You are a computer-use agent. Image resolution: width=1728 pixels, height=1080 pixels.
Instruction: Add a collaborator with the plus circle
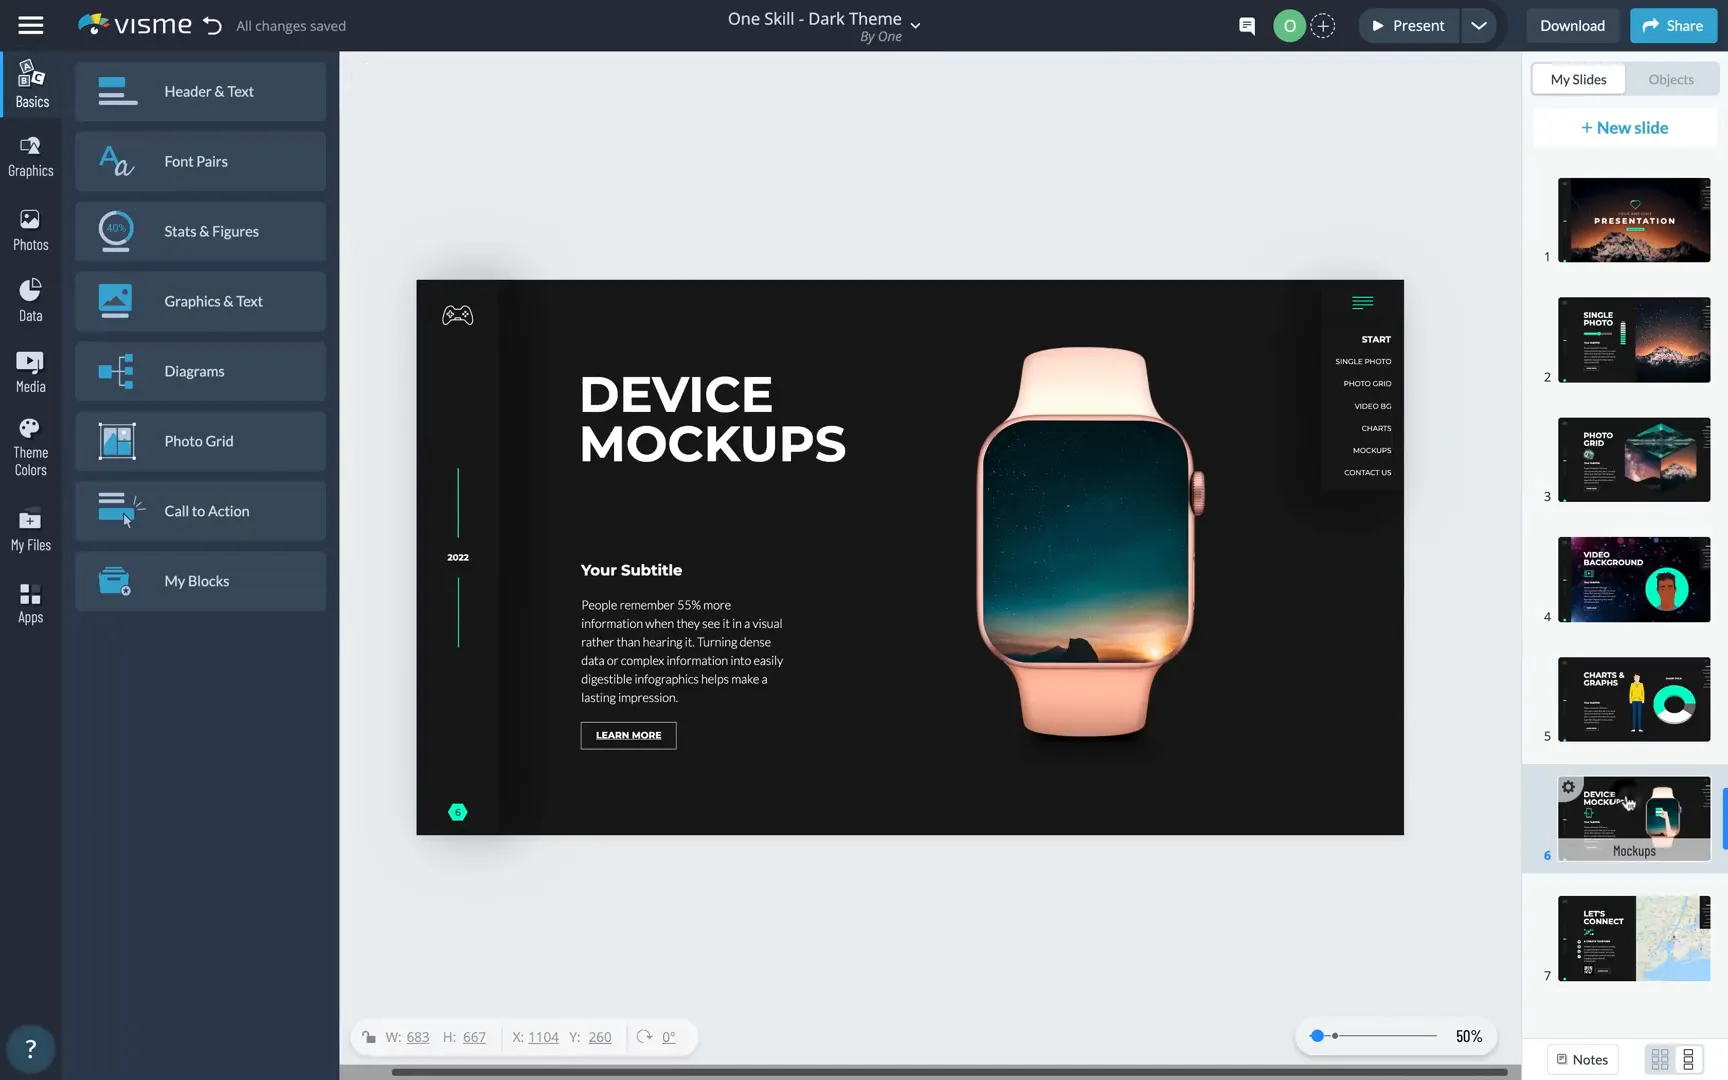click(x=1323, y=26)
